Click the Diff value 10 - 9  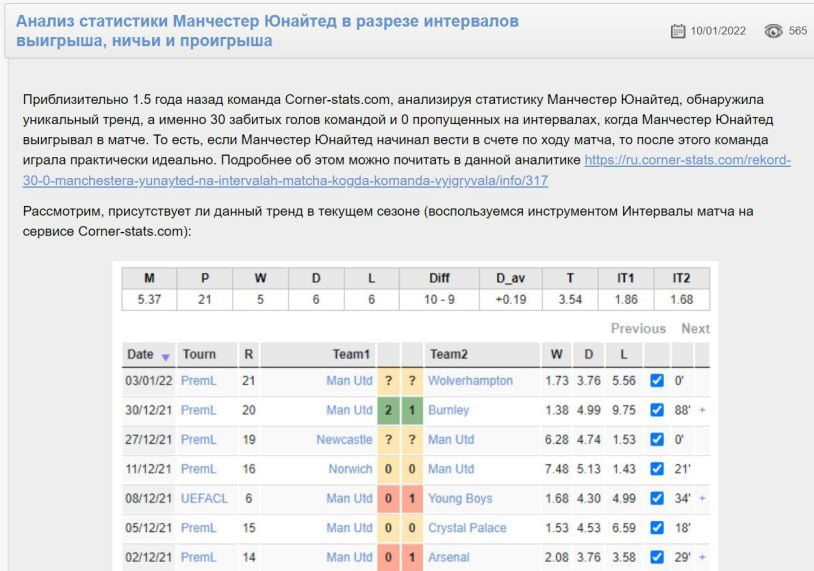pos(439,300)
